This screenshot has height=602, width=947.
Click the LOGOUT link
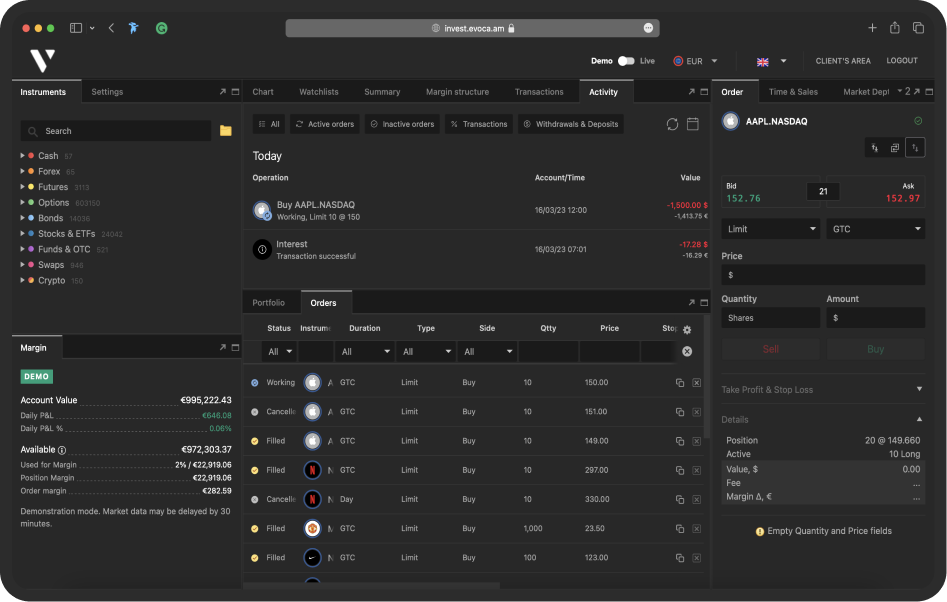[x=901, y=61]
